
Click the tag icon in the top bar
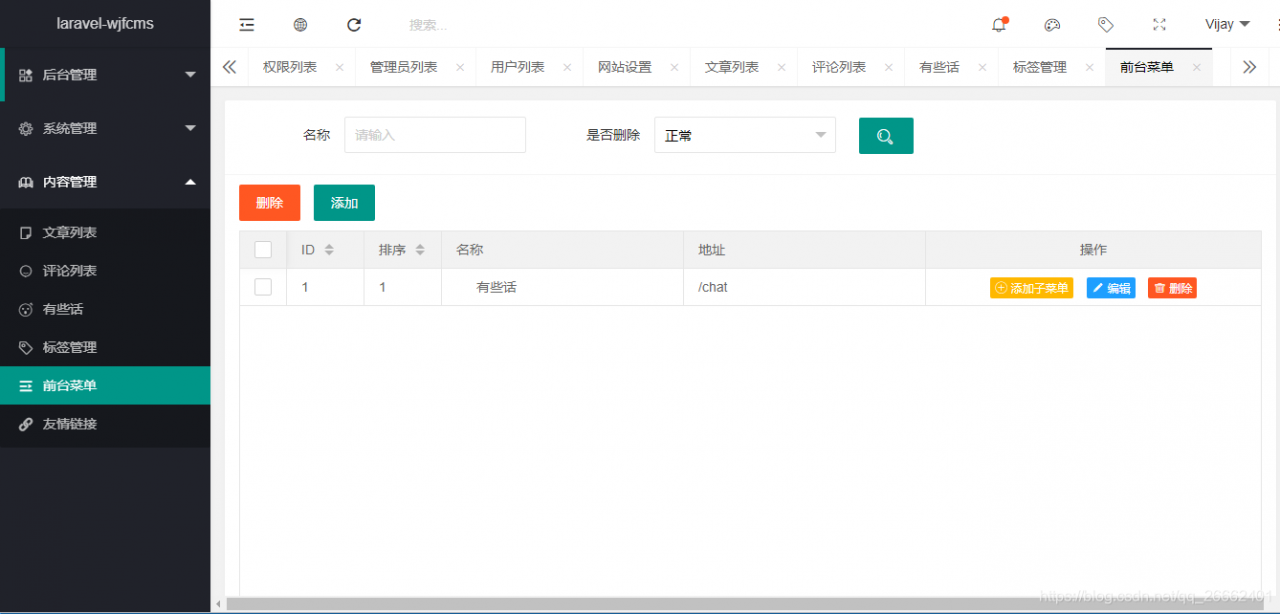[x=1106, y=24]
